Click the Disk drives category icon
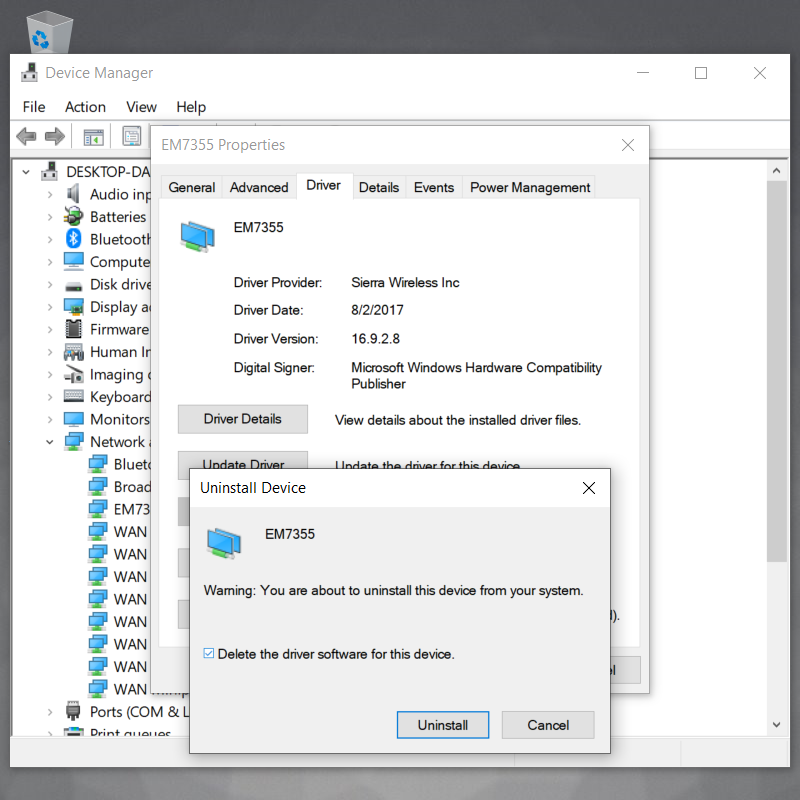This screenshot has width=800, height=800. [74, 284]
